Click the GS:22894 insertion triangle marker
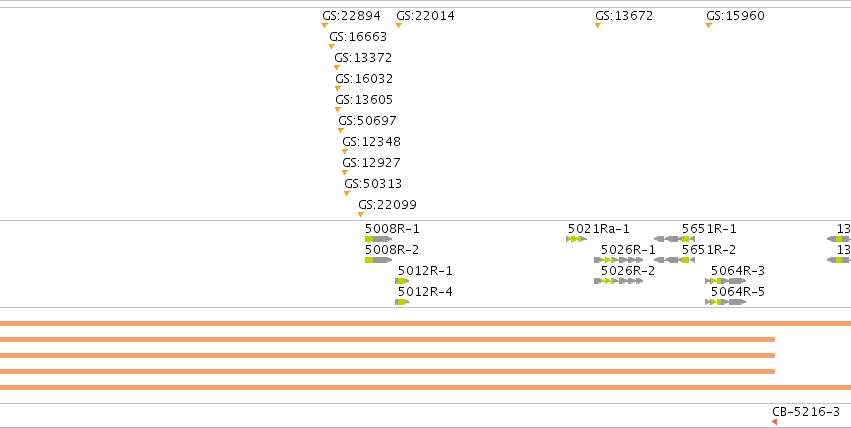The height and width of the screenshot is (428, 851). pos(325,25)
